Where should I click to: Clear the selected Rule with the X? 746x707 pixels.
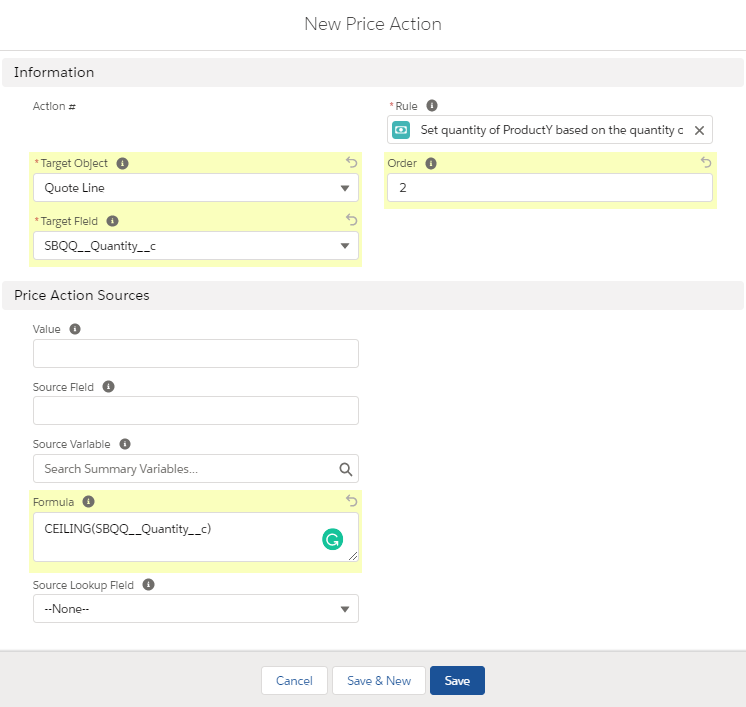[699, 130]
